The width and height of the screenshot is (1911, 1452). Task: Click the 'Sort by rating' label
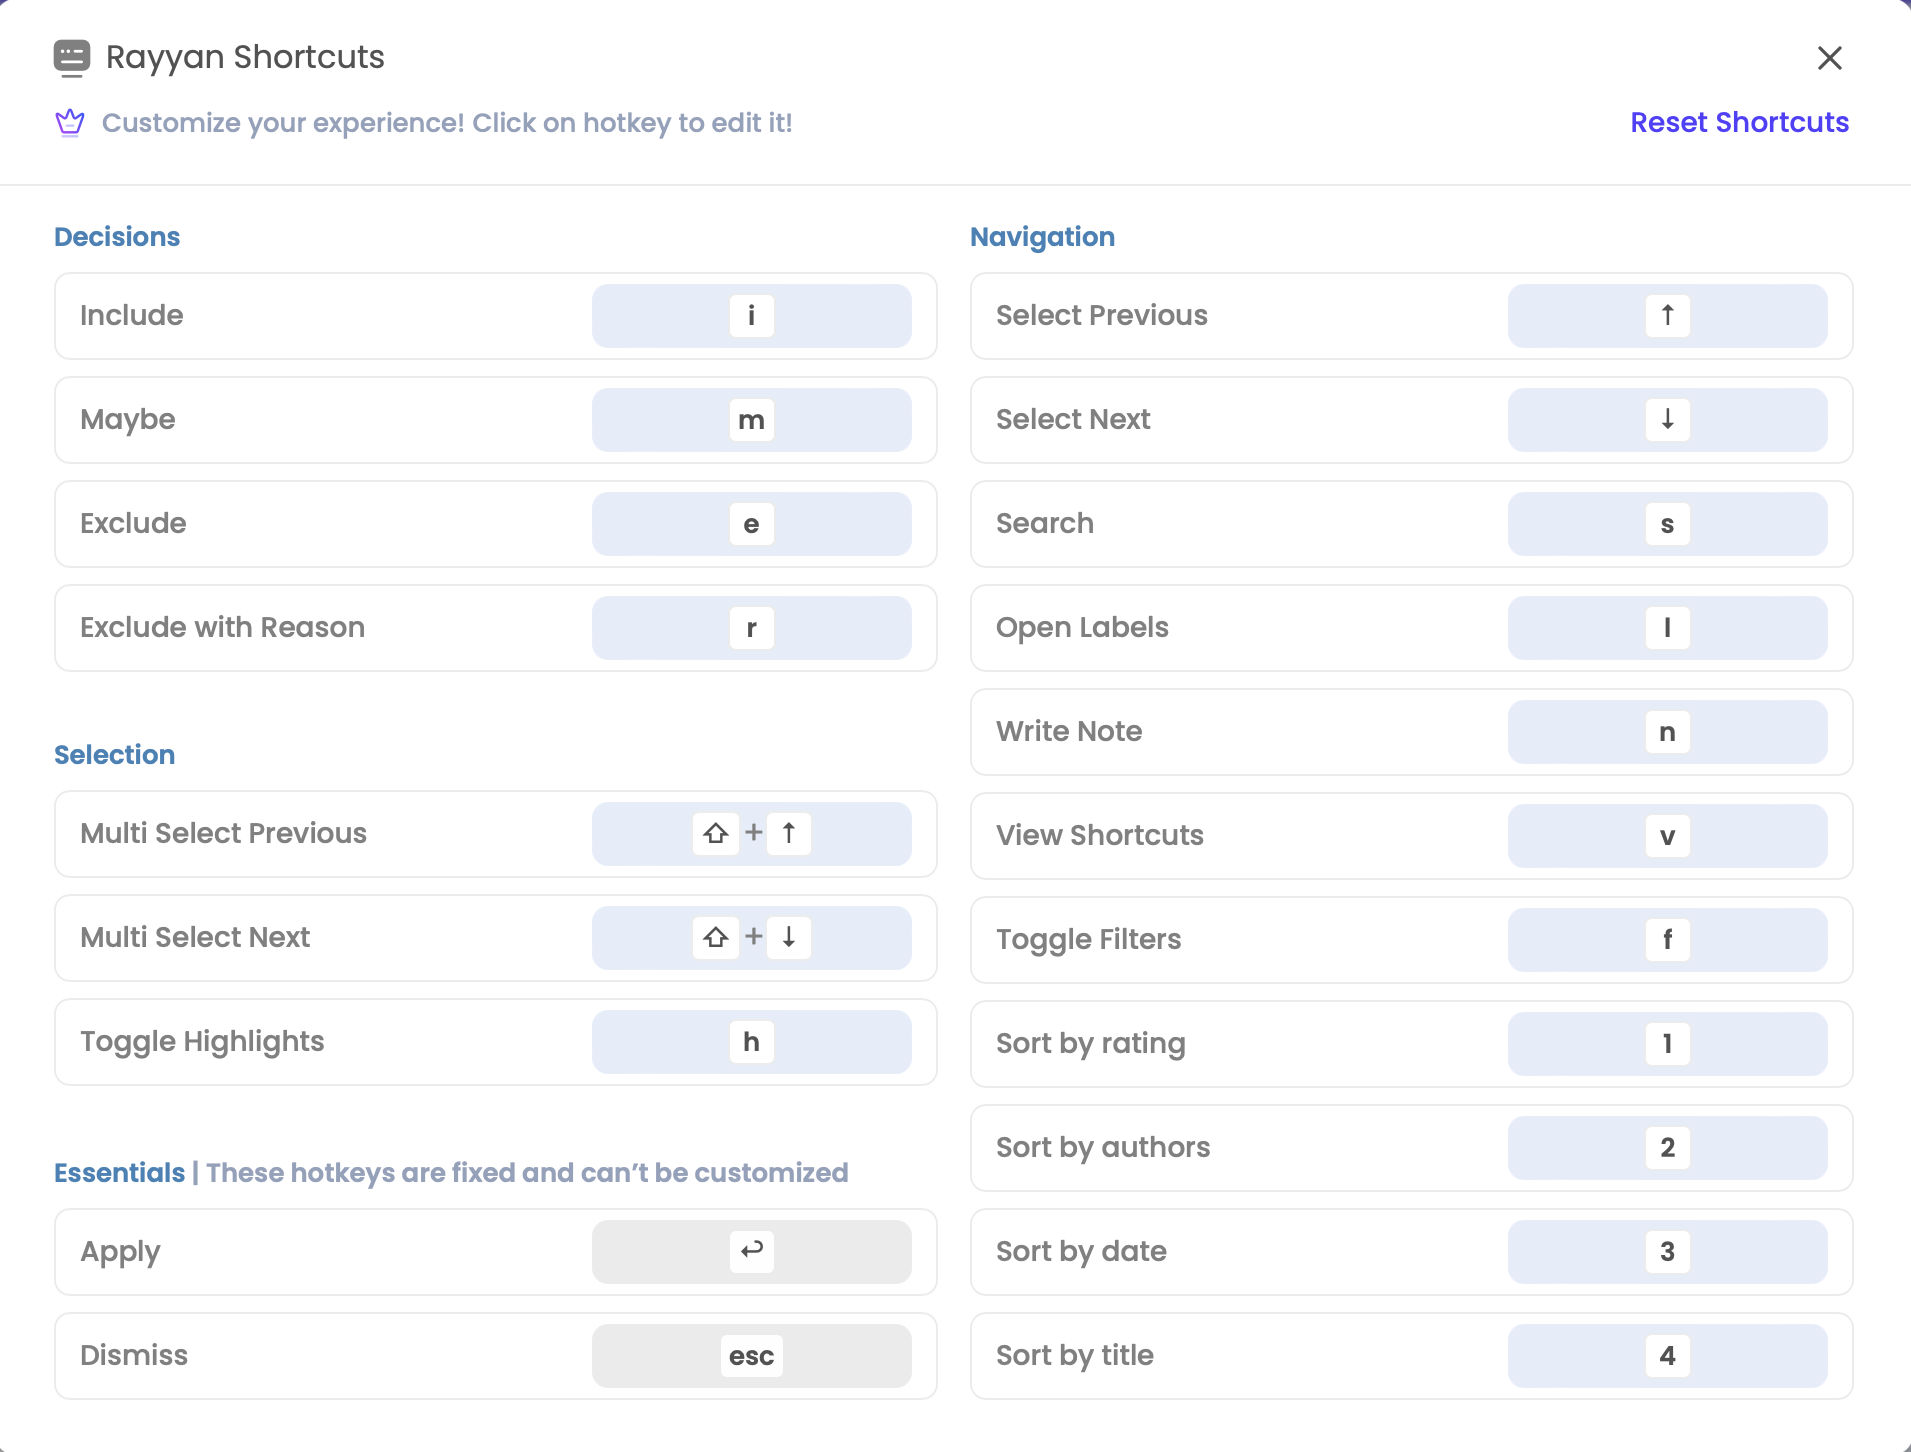click(x=1091, y=1044)
